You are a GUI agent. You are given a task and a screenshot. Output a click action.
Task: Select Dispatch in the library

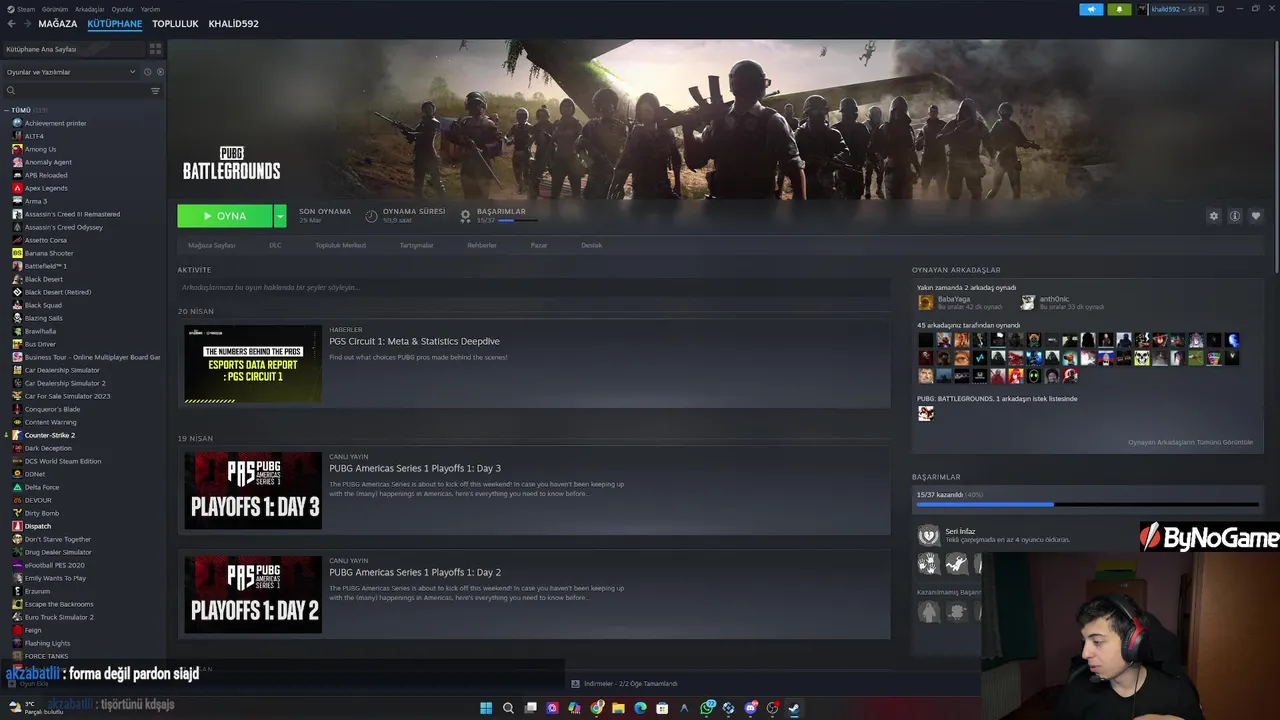(37, 526)
